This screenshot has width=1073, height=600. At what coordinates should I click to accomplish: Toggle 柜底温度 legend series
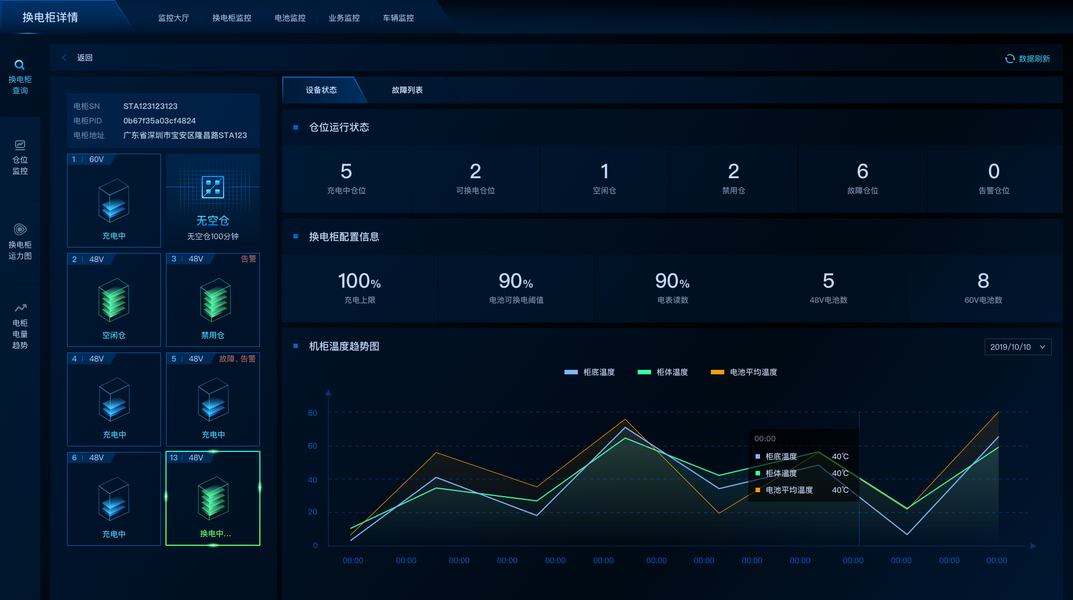[589, 372]
